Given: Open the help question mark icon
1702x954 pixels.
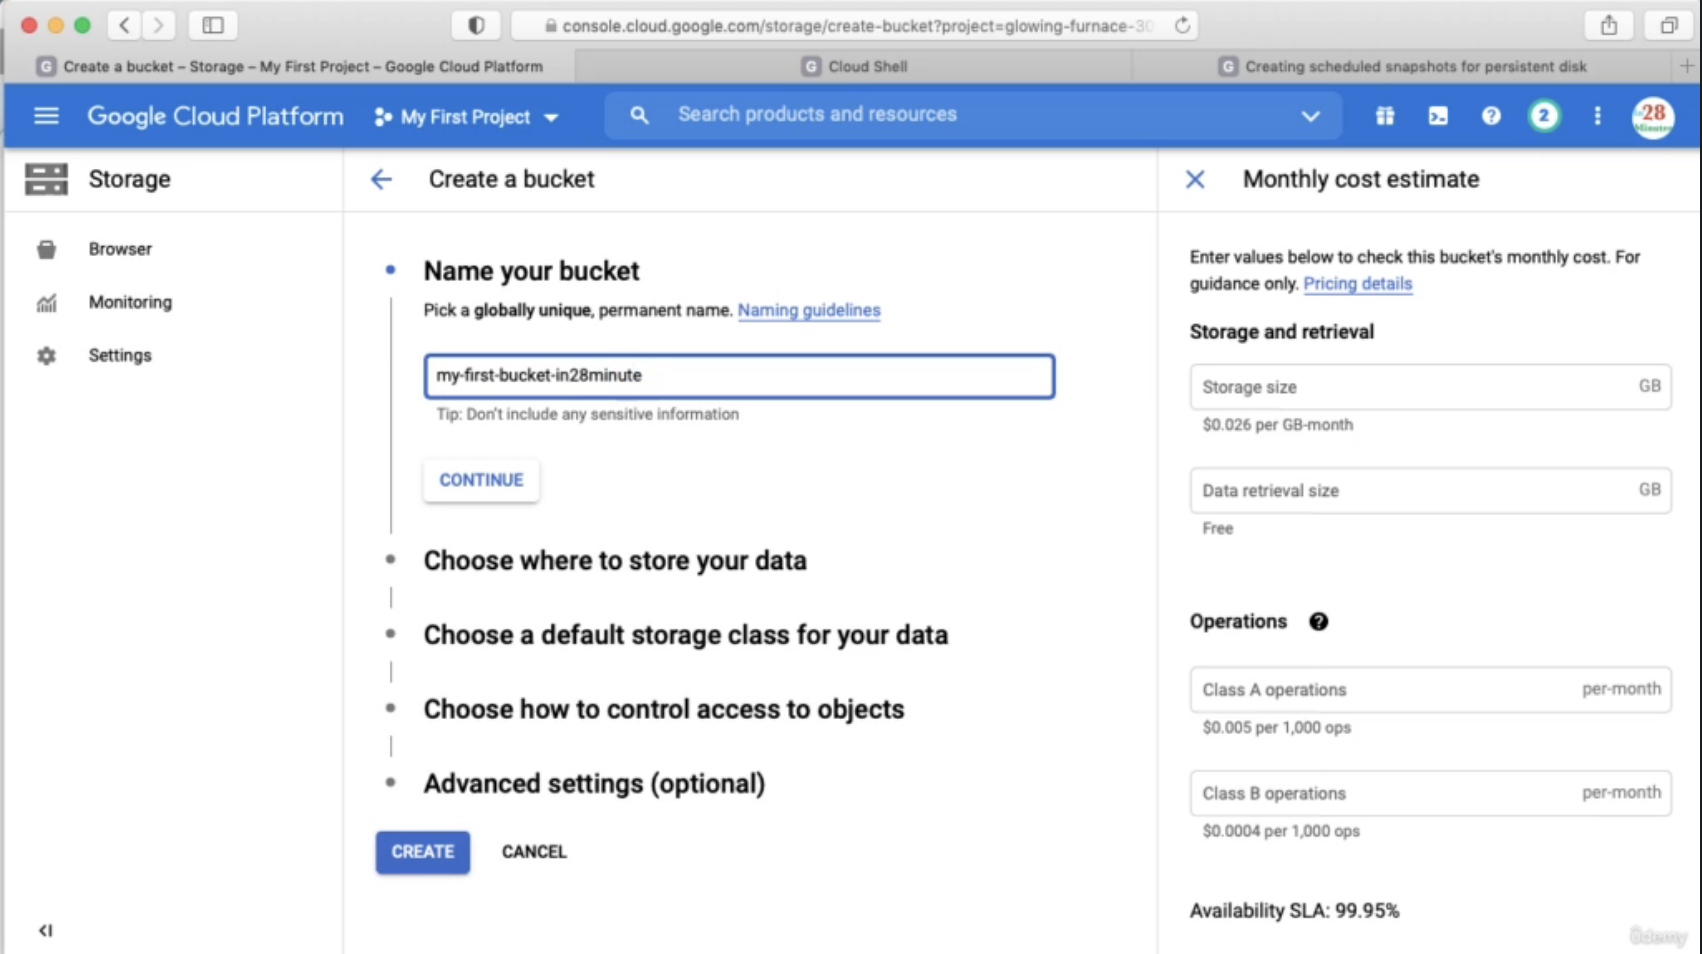Looking at the screenshot, I should tap(1491, 116).
